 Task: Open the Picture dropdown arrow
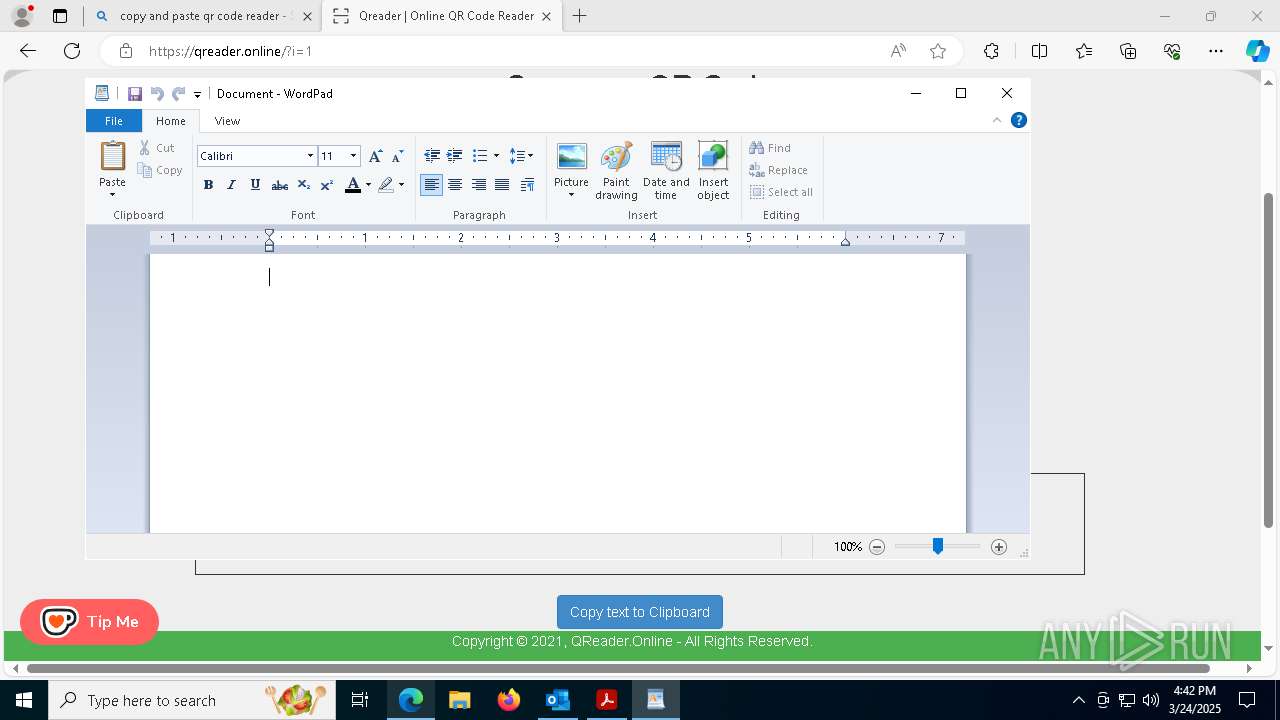pyautogui.click(x=571, y=195)
